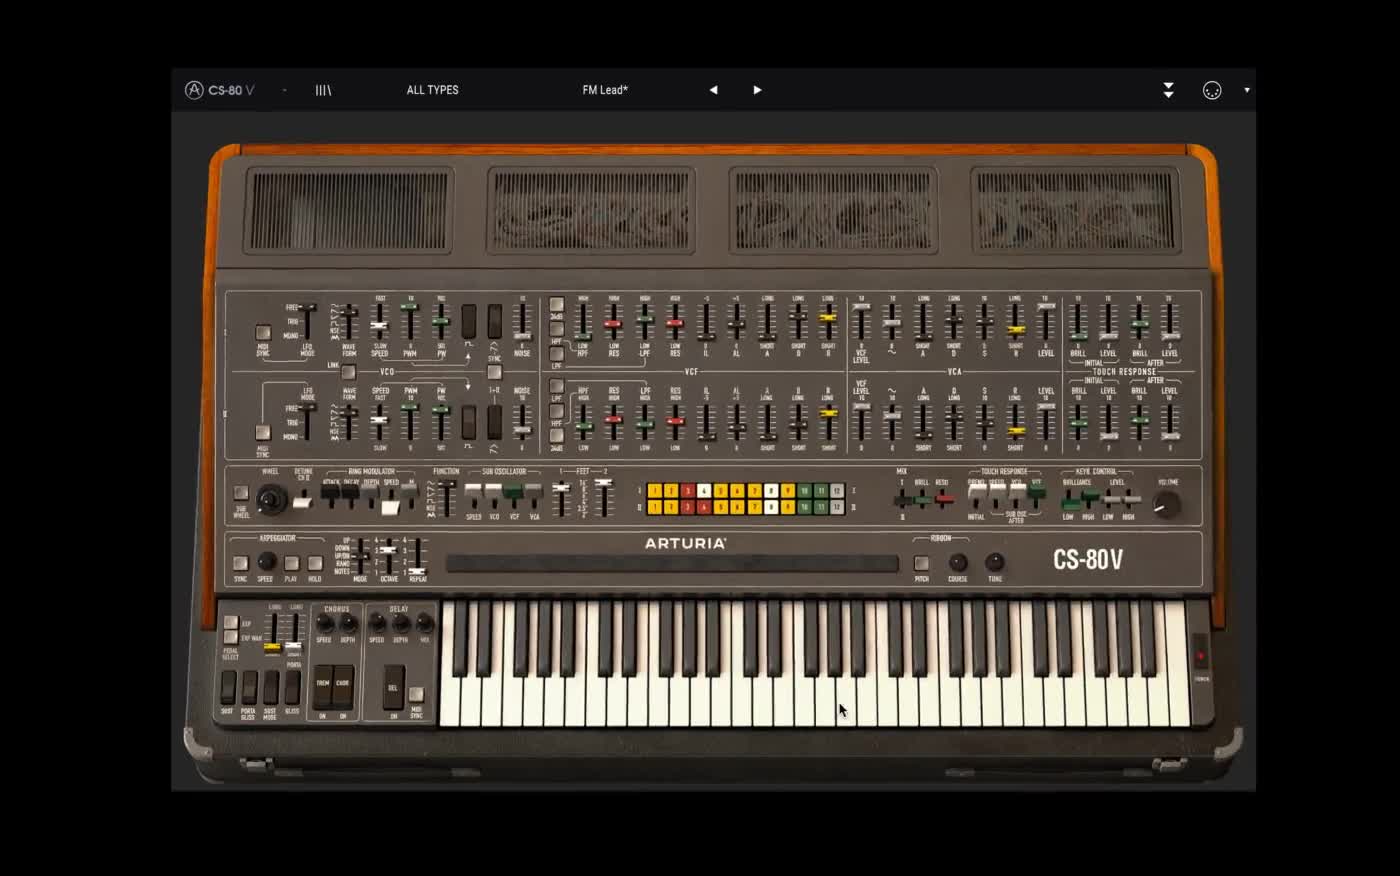The image size is (1400, 876).
Task: Switch on the TREM rocker
Action: pos(323,687)
